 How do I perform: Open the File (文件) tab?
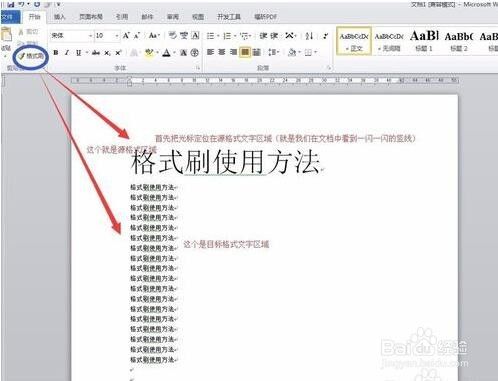click(x=9, y=17)
